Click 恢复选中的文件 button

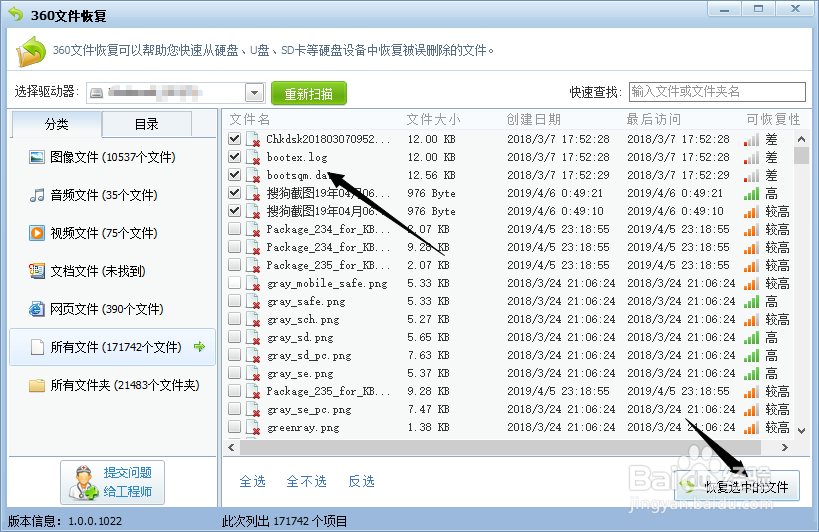[737, 486]
